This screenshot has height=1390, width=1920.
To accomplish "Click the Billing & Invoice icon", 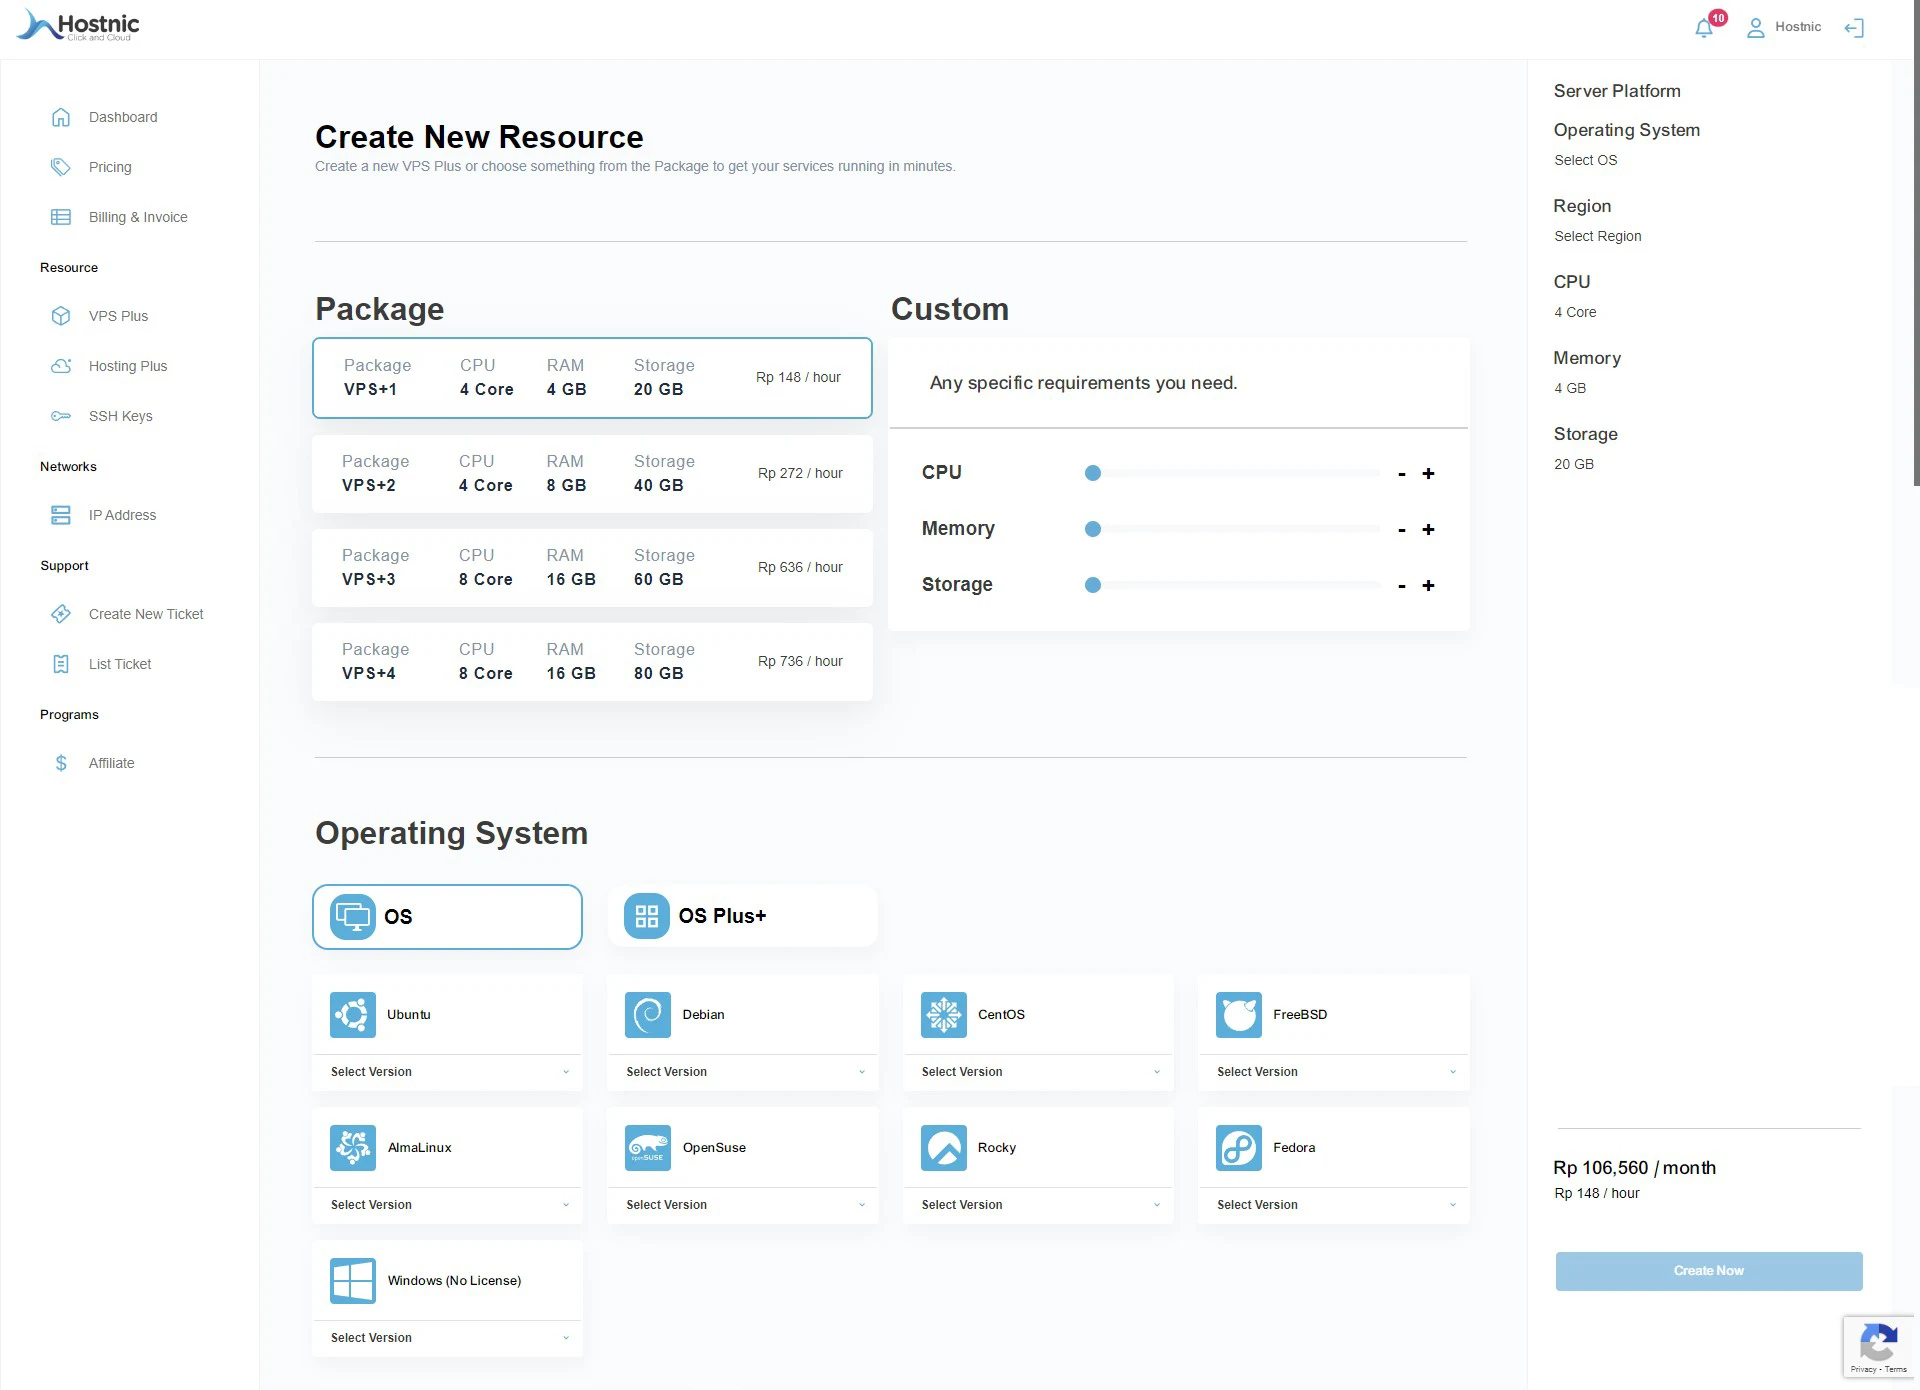I will pyautogui.click(x=61, y=217).
